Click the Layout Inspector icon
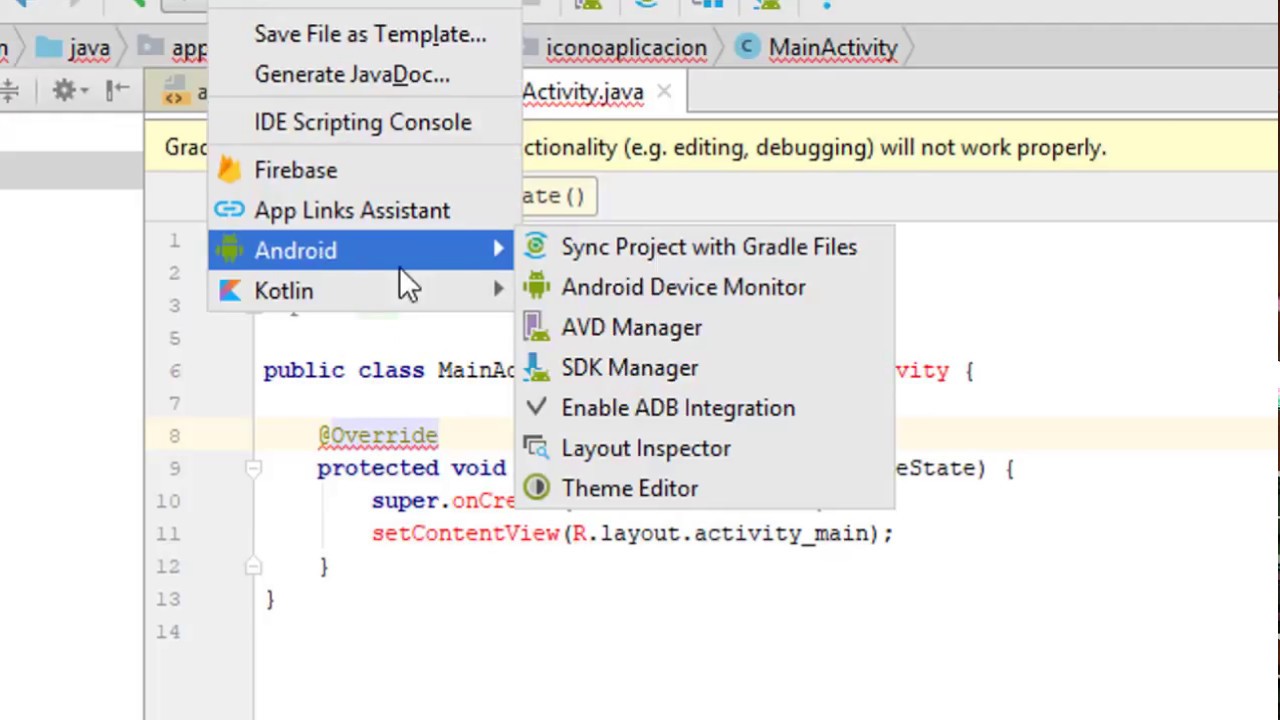The height and width of the screenshot is (720, 1280). 537,448
